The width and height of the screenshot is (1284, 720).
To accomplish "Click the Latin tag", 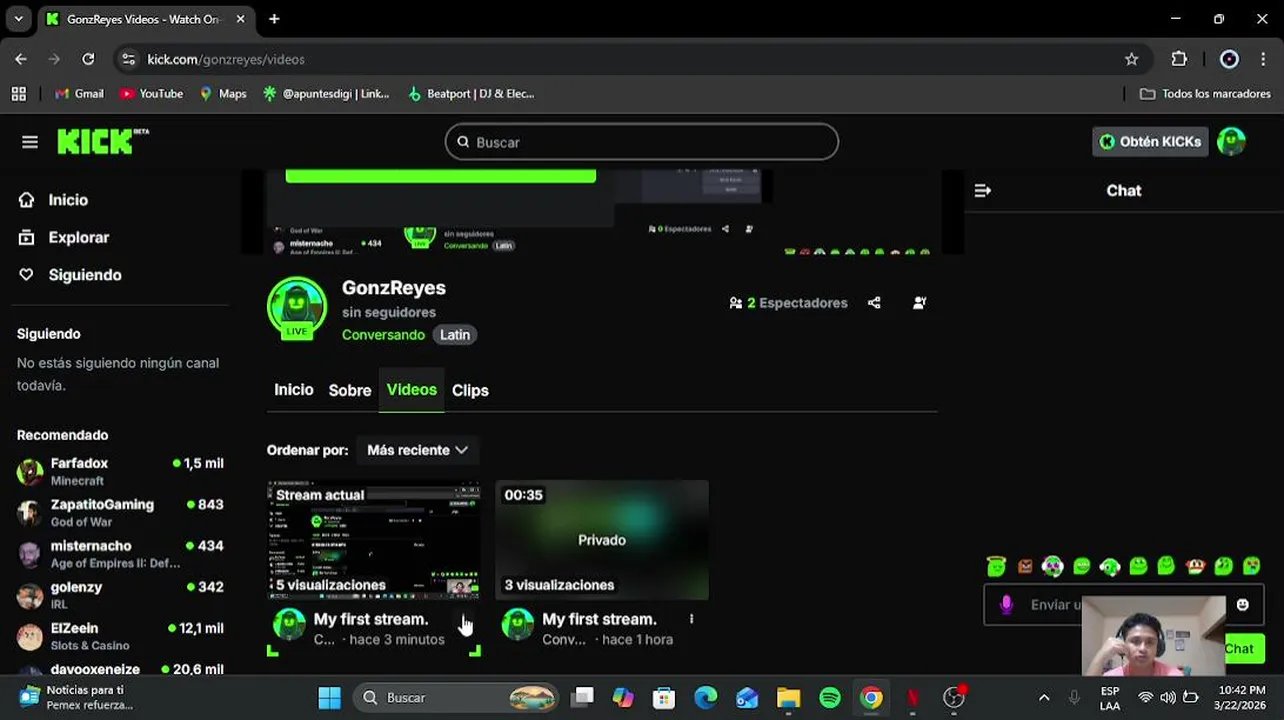I will 455,335.
